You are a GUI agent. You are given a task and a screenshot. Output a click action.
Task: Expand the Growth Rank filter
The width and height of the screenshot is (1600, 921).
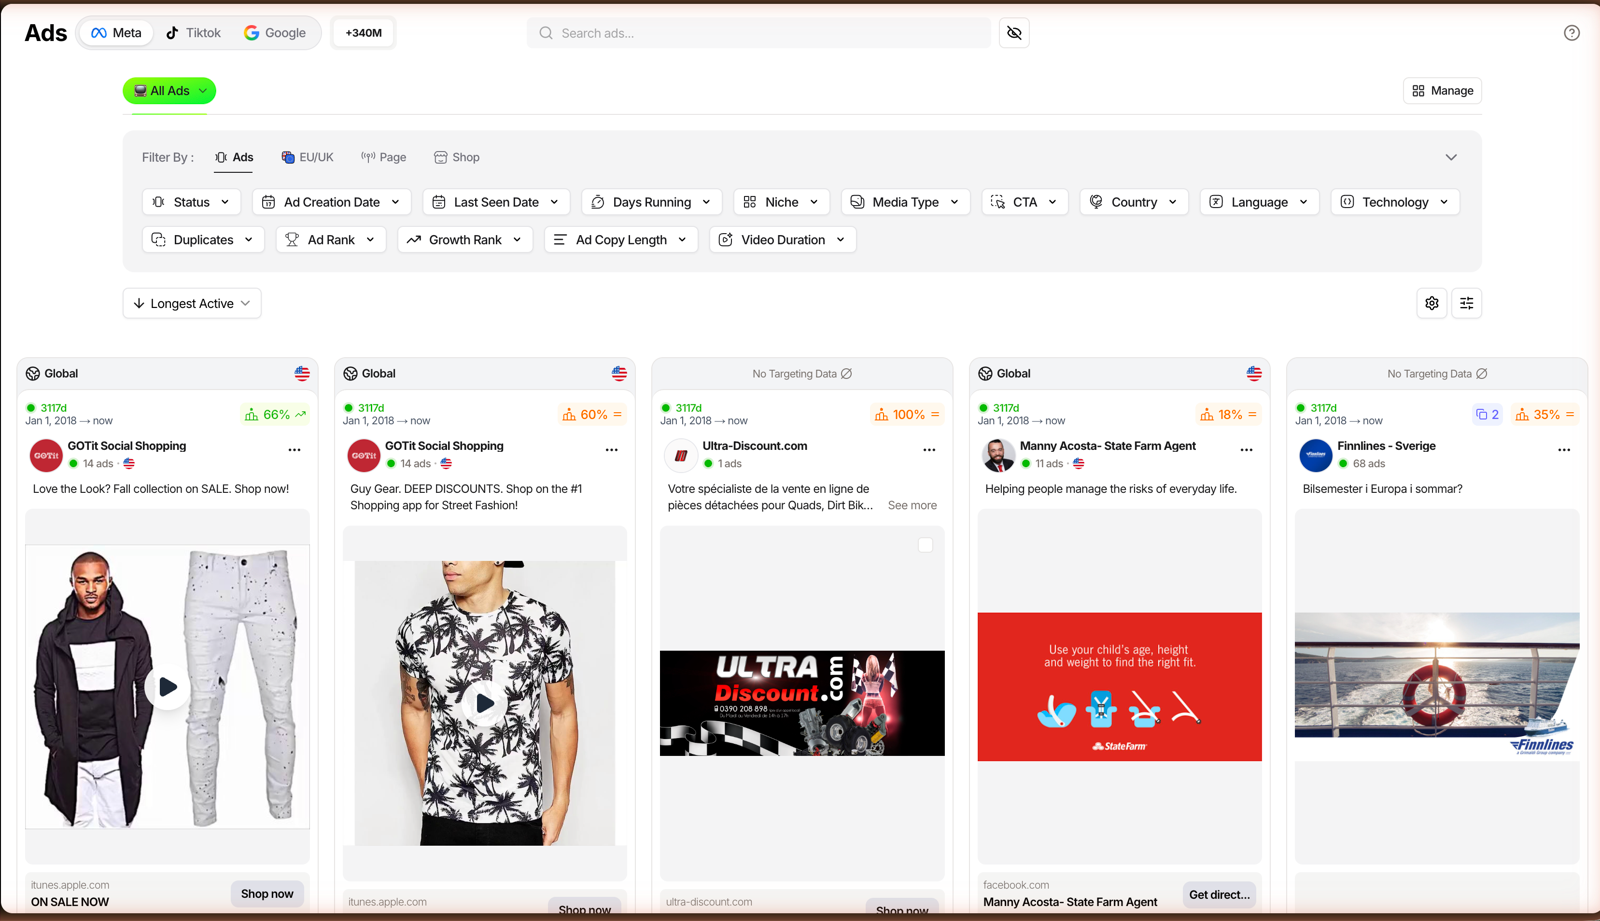click(x=465, y=240)
